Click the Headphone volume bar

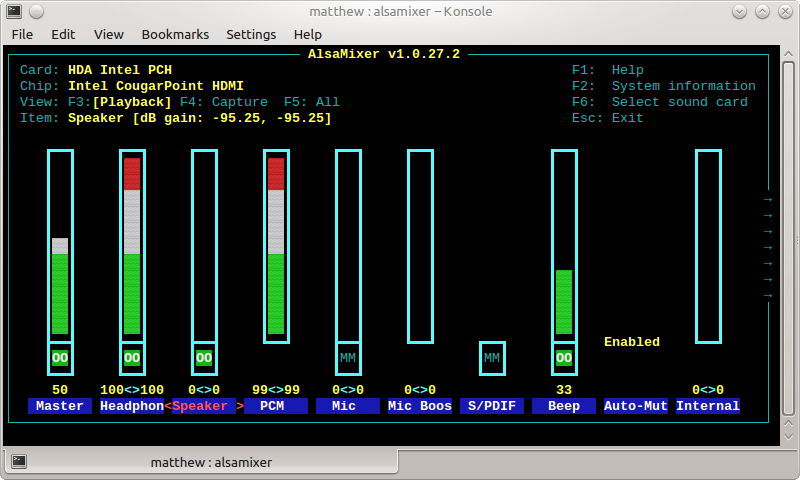(132, 246)
